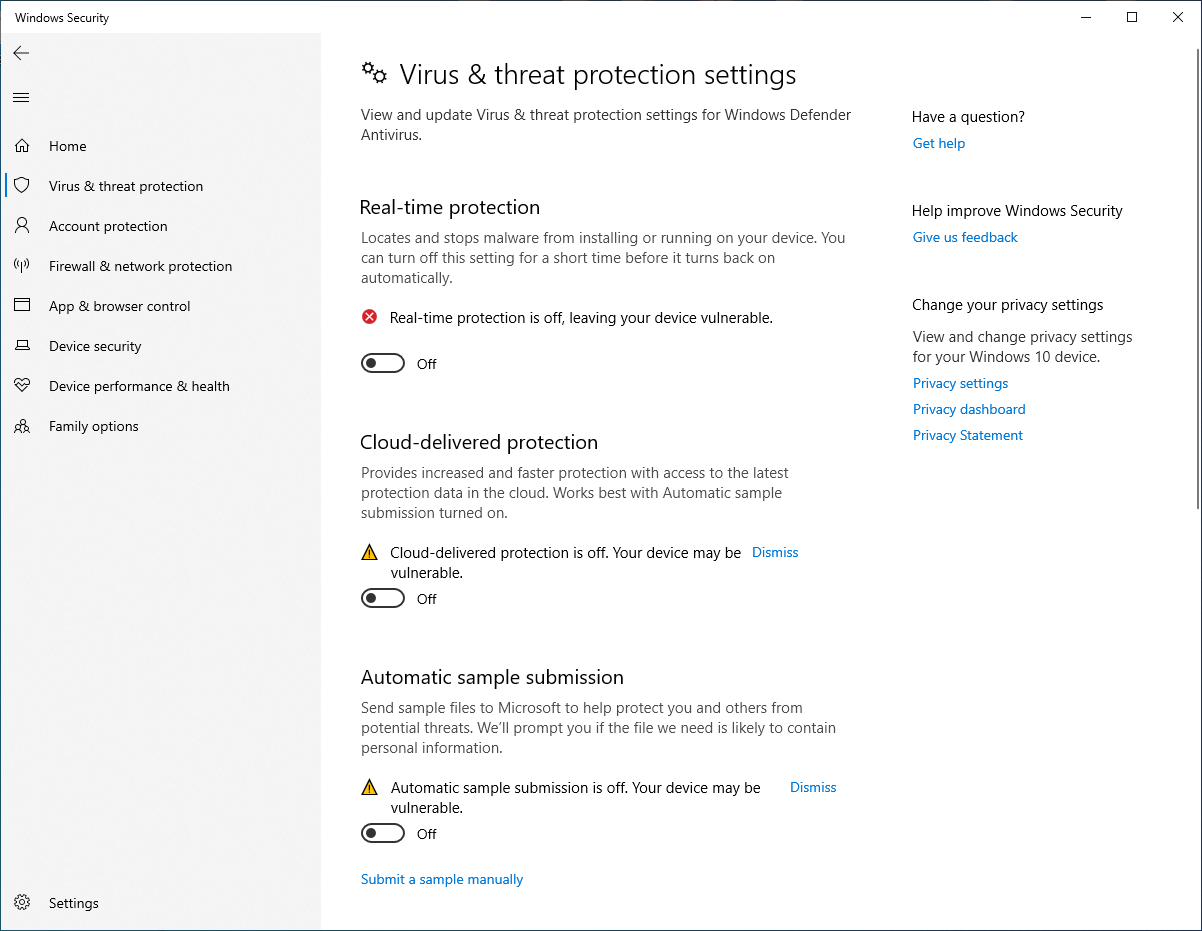Screen dimensions: 1202x931
Task: Turn on Real-time protection toggle
Action: point(383,363)
